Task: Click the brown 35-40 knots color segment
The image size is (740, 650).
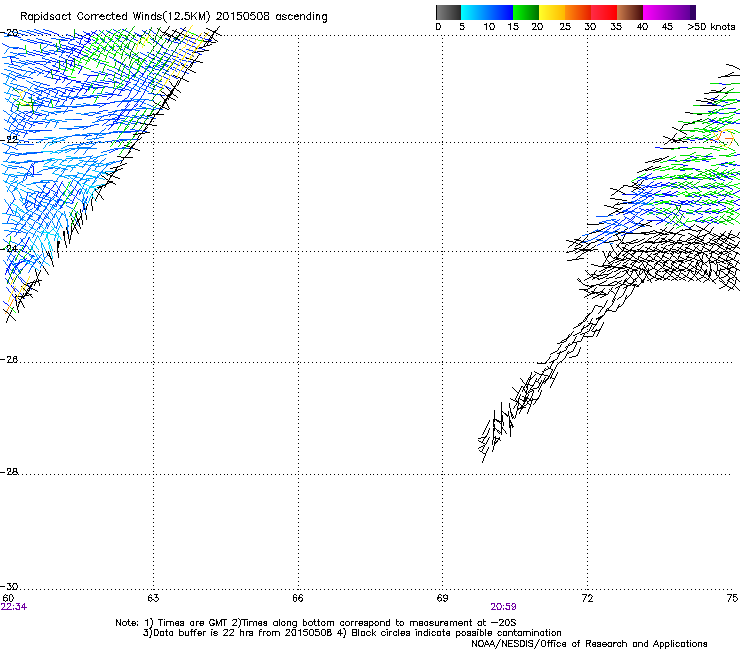Action: [x=630, y=12]
